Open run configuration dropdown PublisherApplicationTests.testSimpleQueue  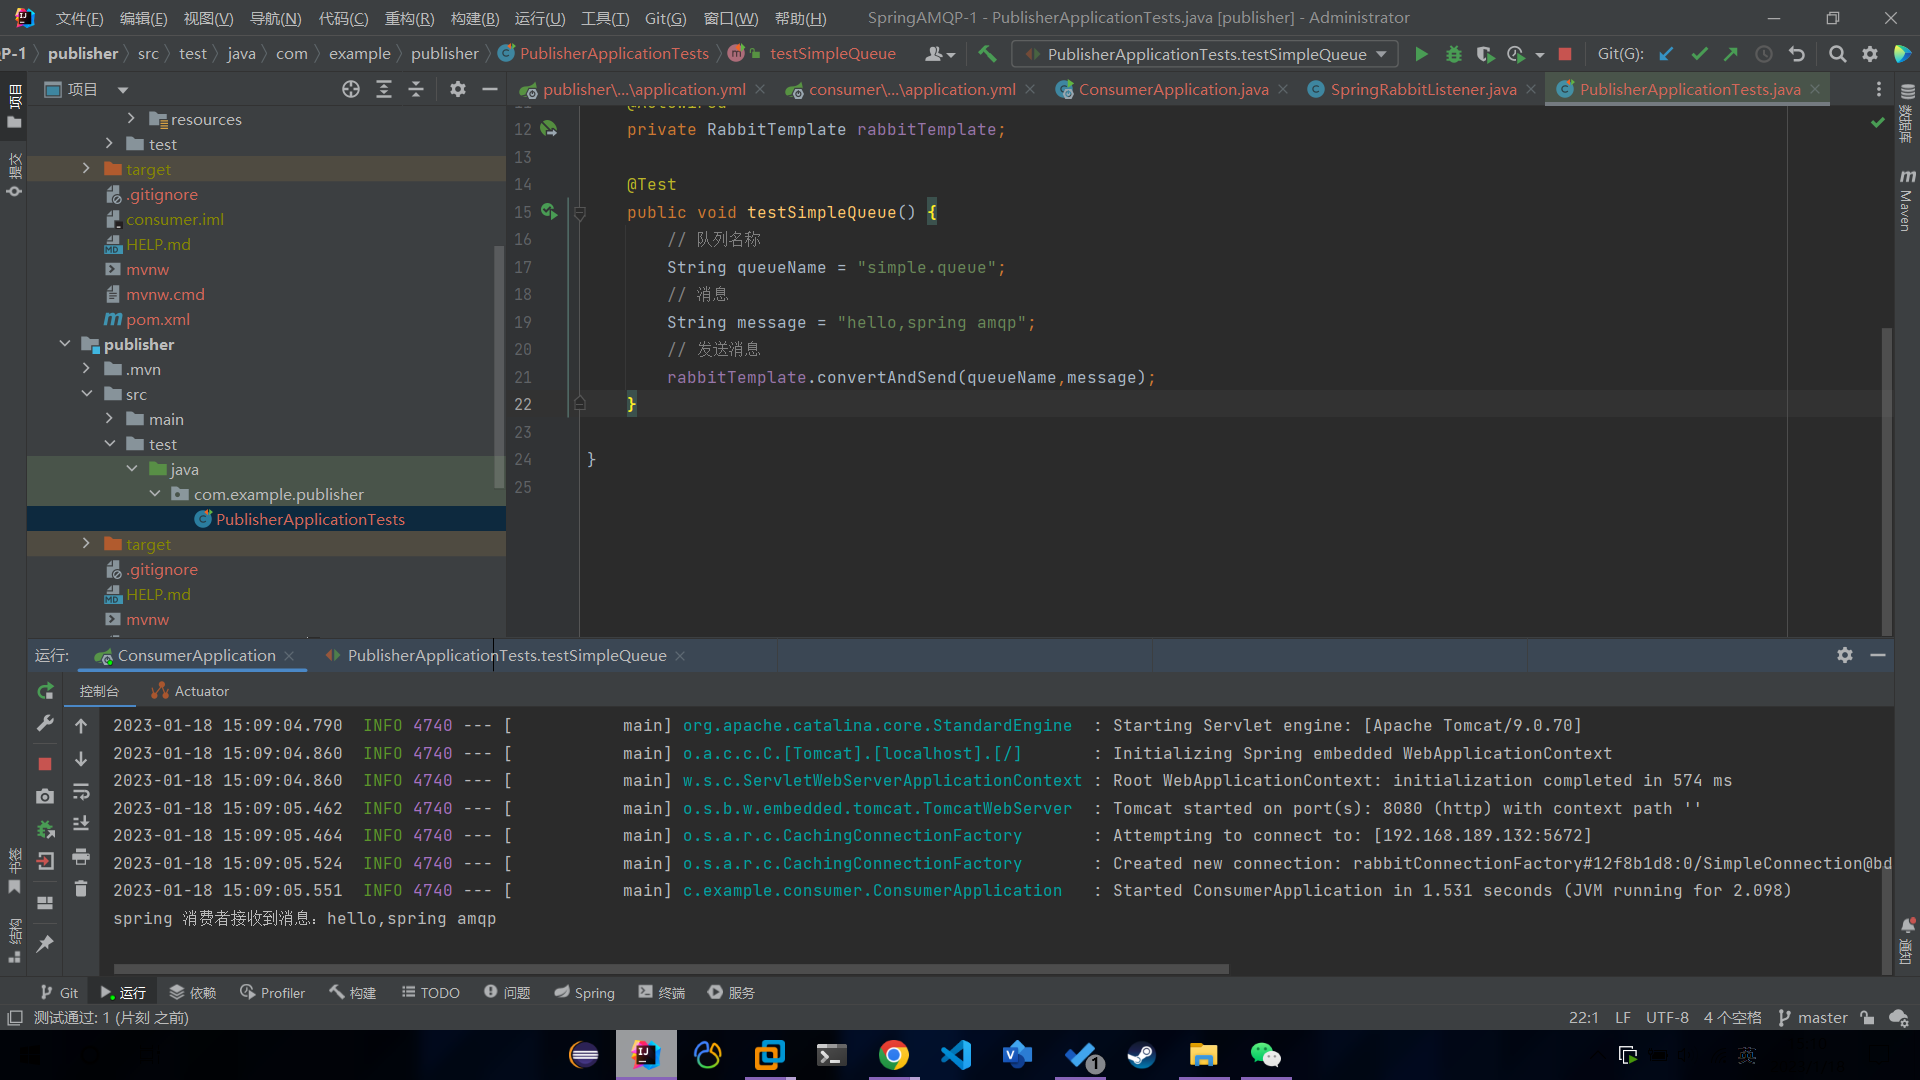(1205, 54)
